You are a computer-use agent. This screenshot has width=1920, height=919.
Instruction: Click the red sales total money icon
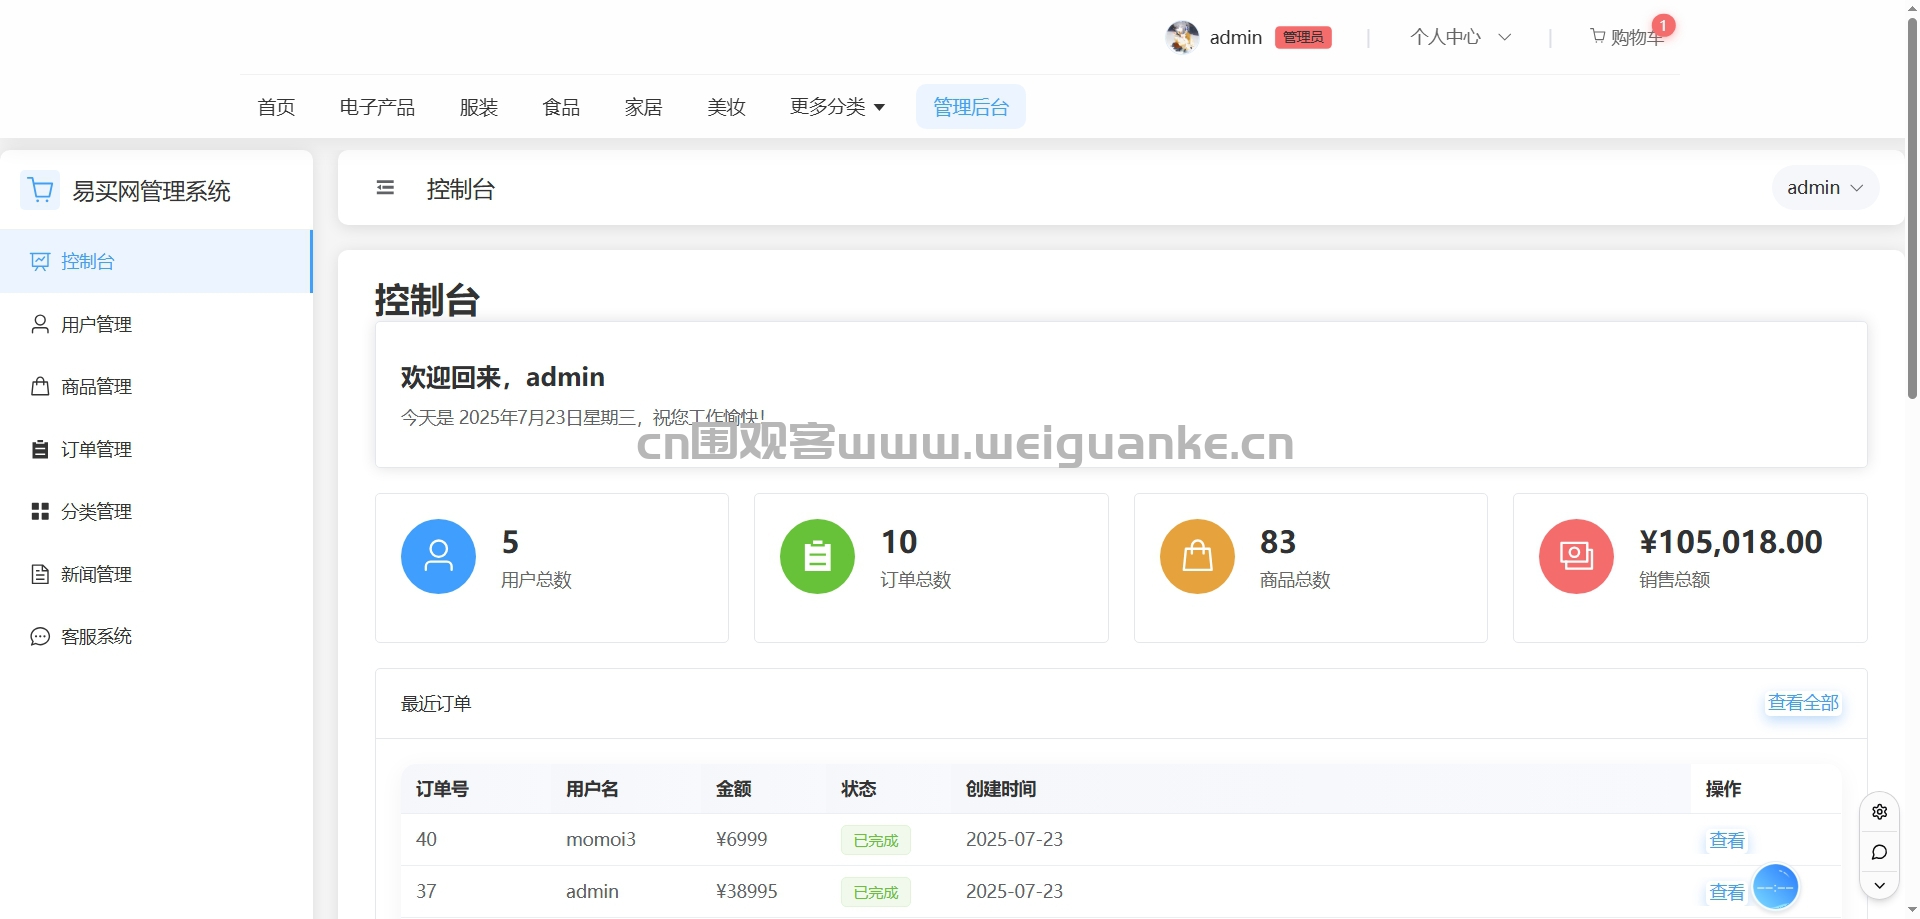[x=1576, y=556]
